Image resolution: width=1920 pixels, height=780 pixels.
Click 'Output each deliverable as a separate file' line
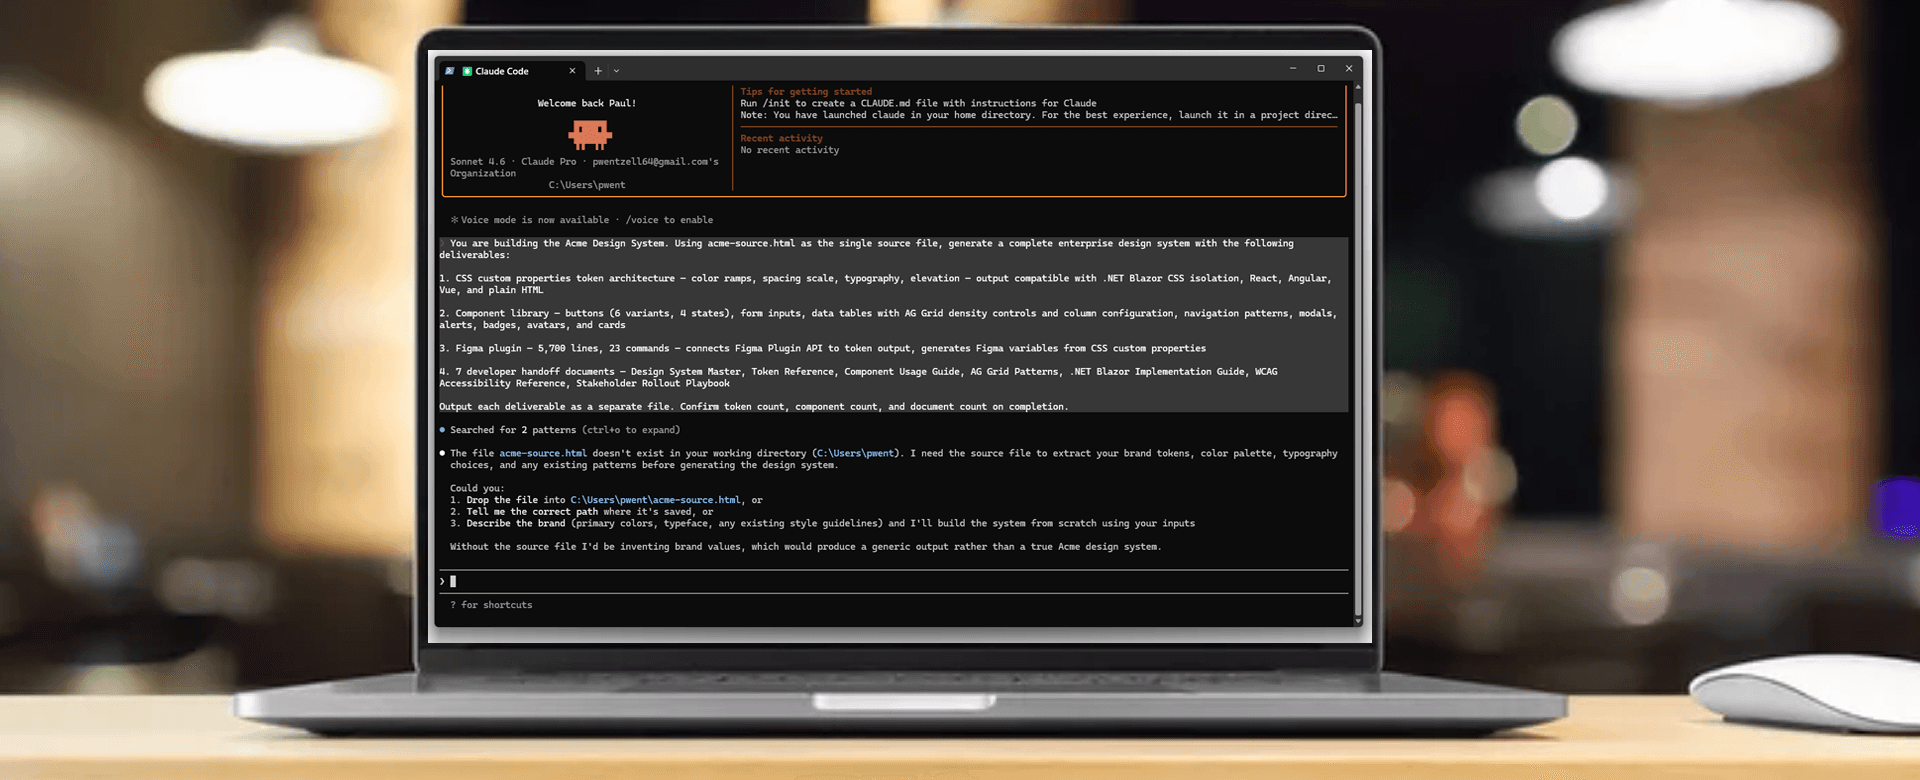(x=753, y=407)
